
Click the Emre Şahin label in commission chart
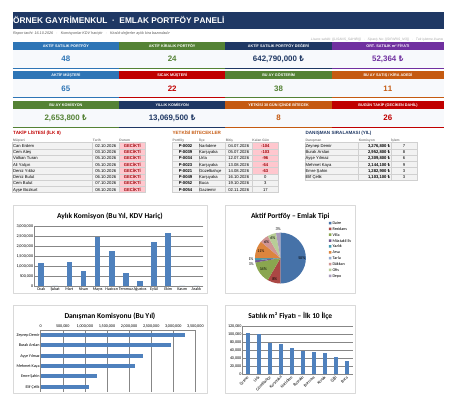click(30, 376)
